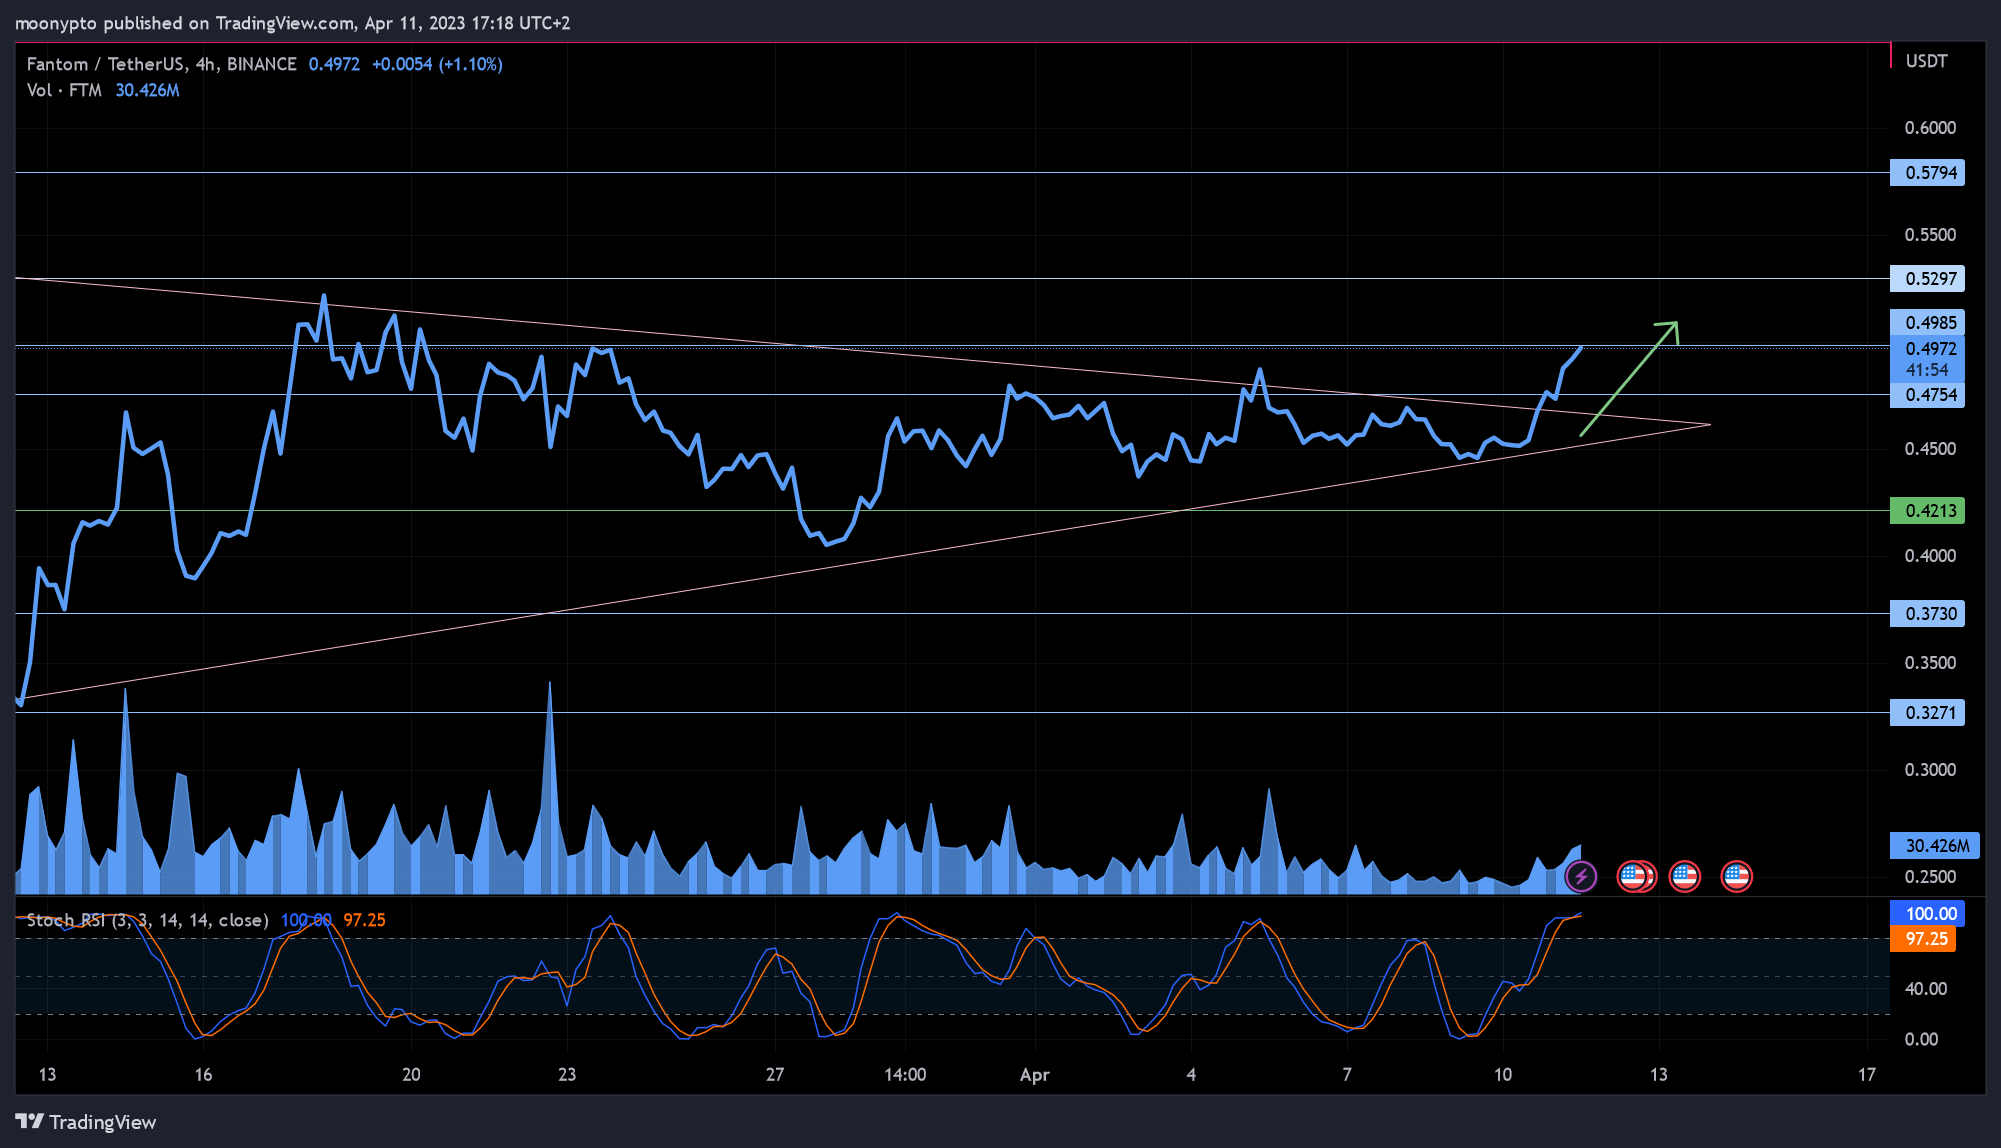This screenshot has height=1148, width=2001.
Task: Click the 7 date label on time axis
Action: [1347, 1075]
